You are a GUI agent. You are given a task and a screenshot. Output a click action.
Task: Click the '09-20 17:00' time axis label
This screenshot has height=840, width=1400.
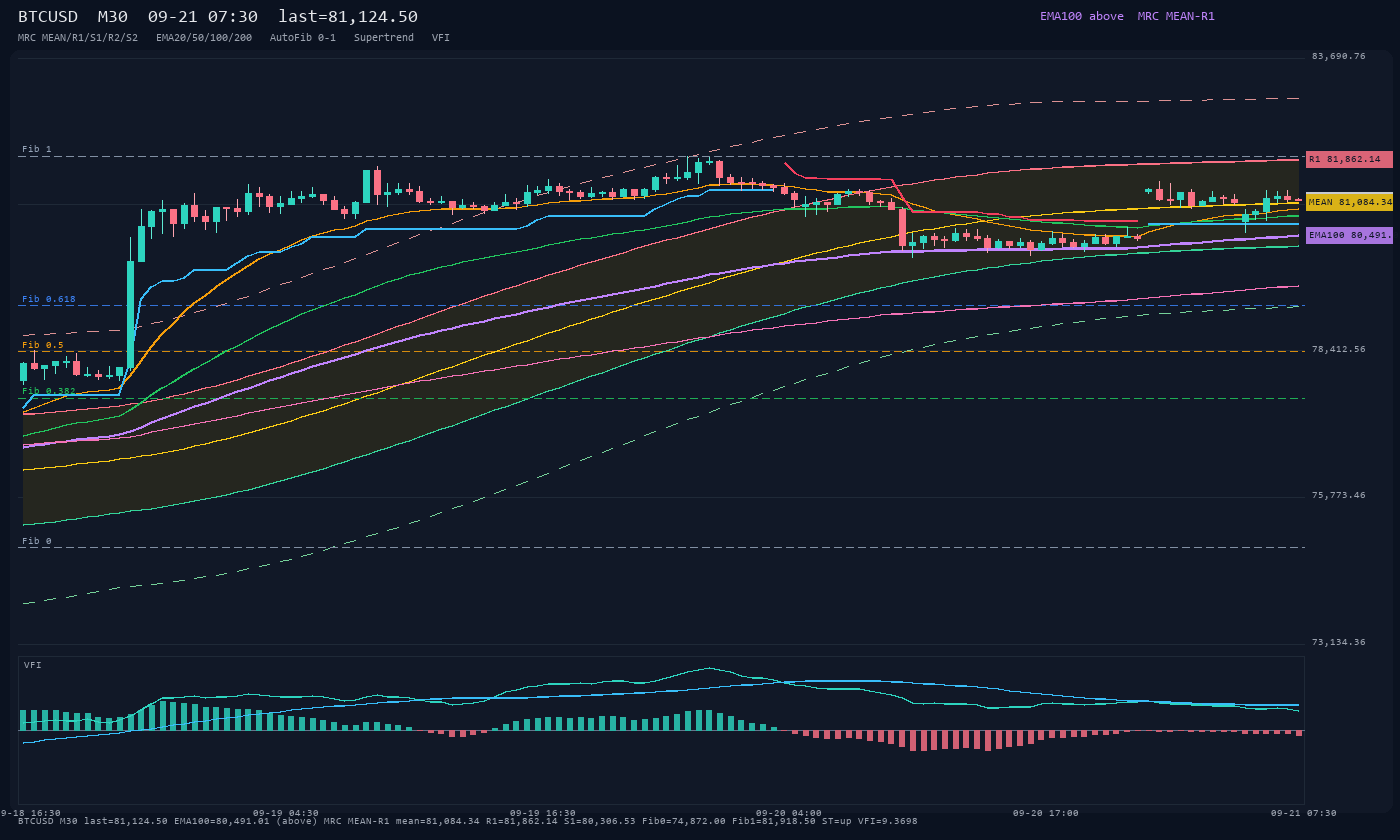click(1046, 814)
